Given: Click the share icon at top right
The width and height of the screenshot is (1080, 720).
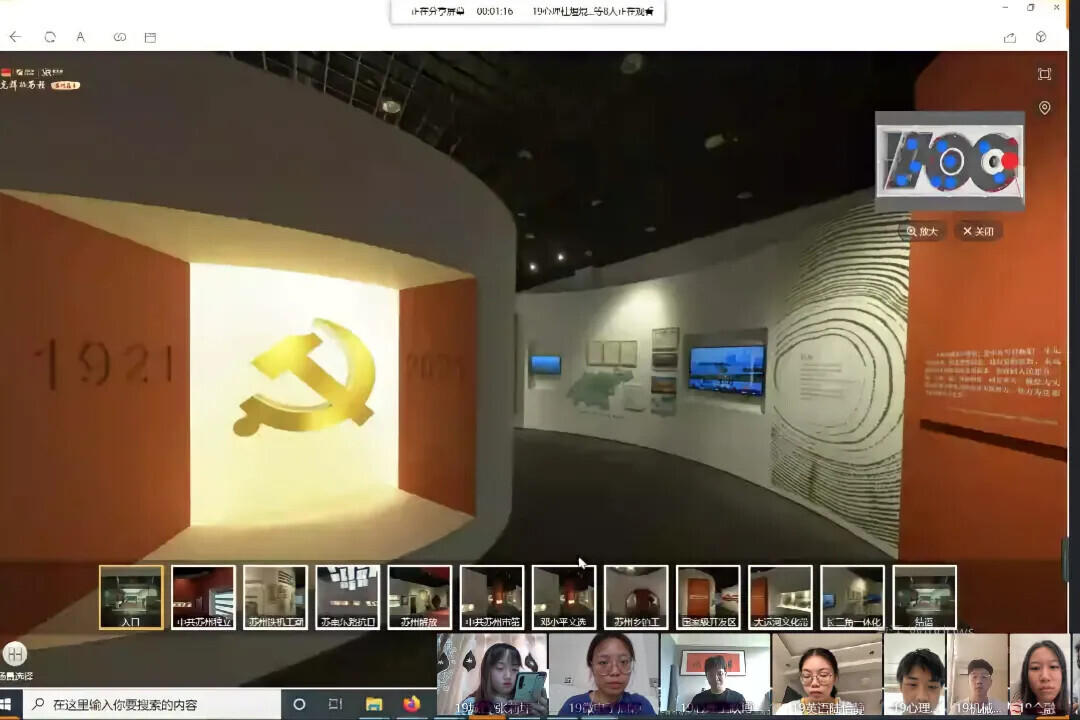Looking at the screenshot, I should click(1010, 37).
